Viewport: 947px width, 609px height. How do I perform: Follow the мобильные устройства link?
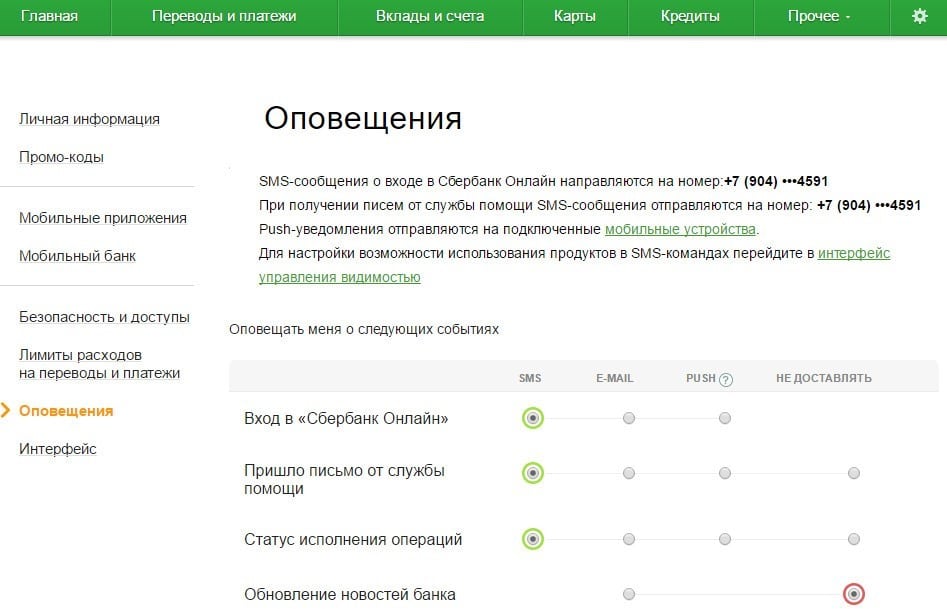coord(680,230)
